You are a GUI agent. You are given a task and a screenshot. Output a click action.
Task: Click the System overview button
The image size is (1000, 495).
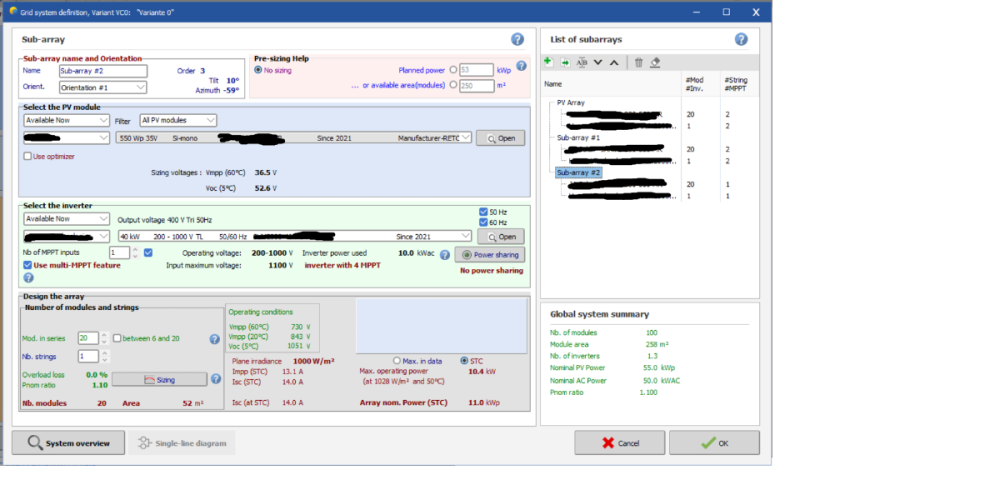tap(68, 443)
